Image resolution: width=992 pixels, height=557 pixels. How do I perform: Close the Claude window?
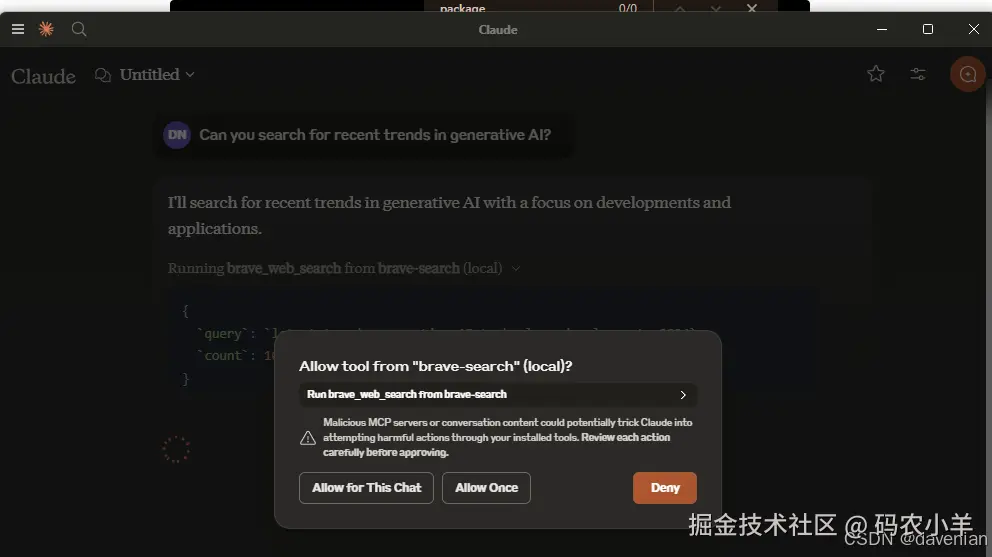point(974,29)
